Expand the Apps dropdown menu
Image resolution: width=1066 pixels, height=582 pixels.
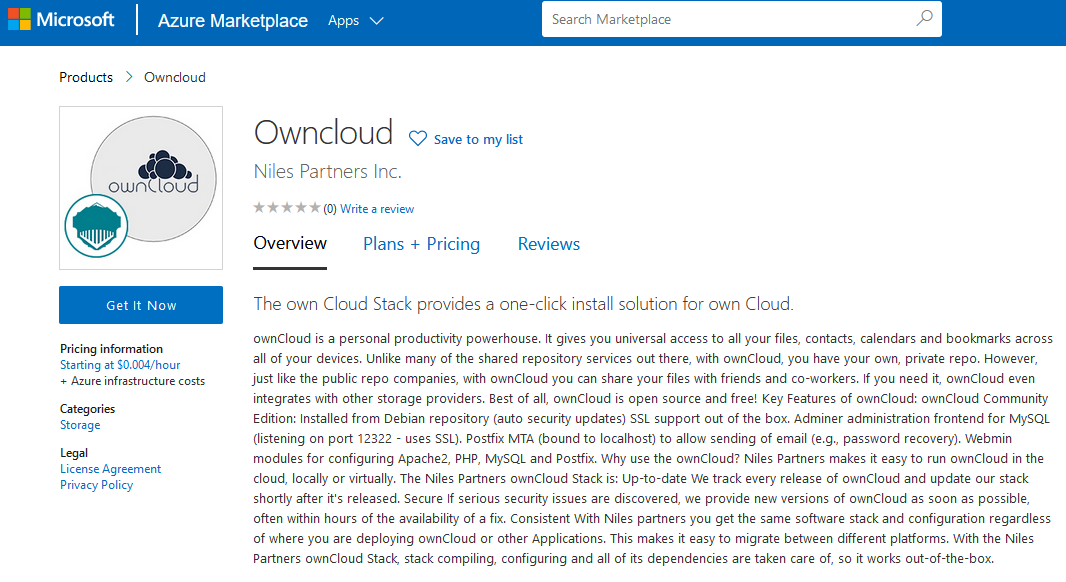[x=355, y=20]
